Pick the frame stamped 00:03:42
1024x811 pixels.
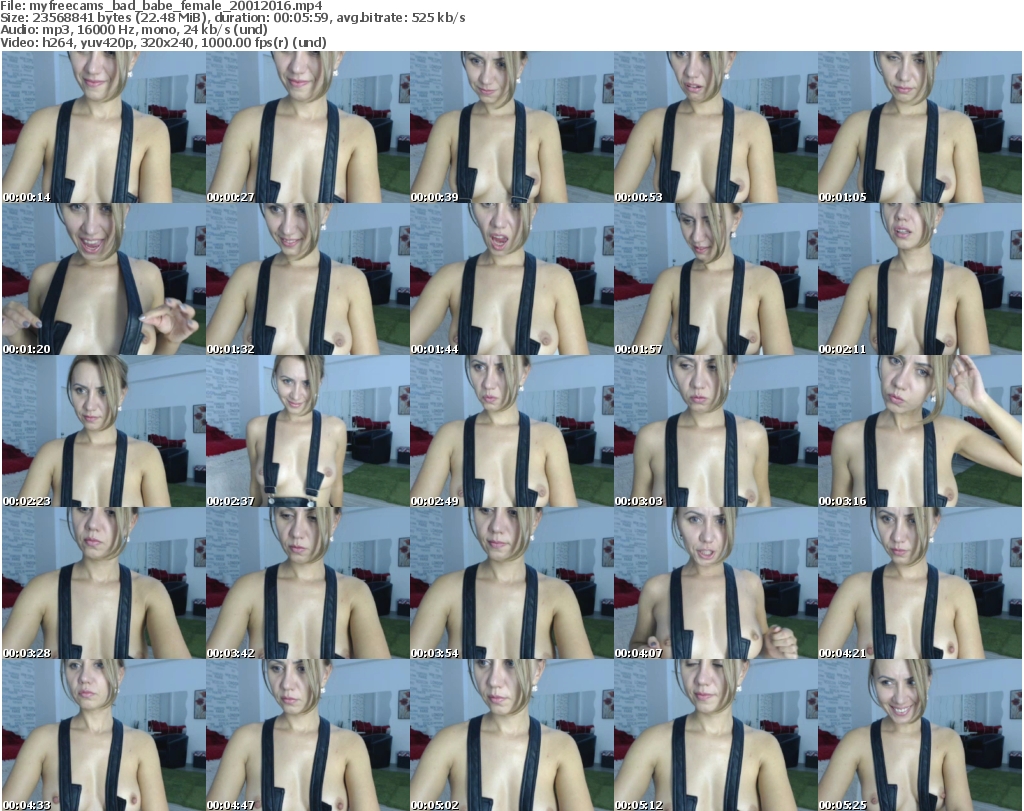(308, 584)
